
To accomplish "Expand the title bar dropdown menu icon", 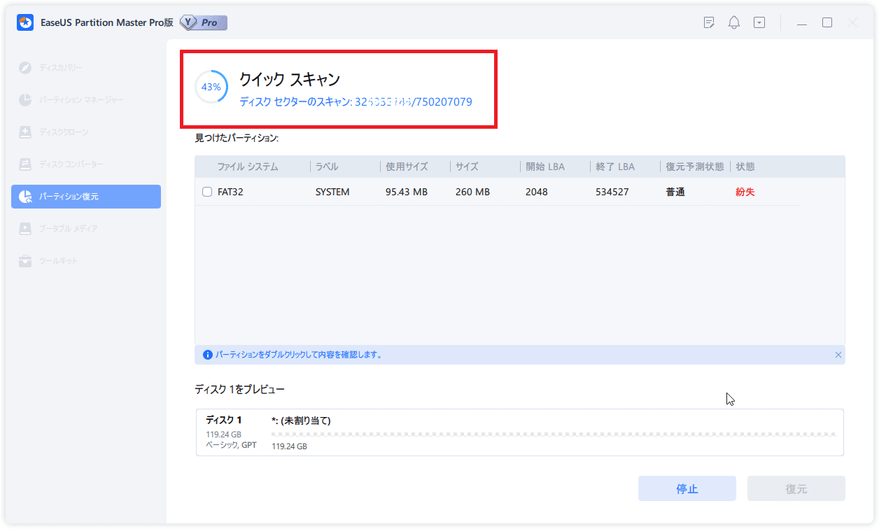I will (x=759, y=22).
